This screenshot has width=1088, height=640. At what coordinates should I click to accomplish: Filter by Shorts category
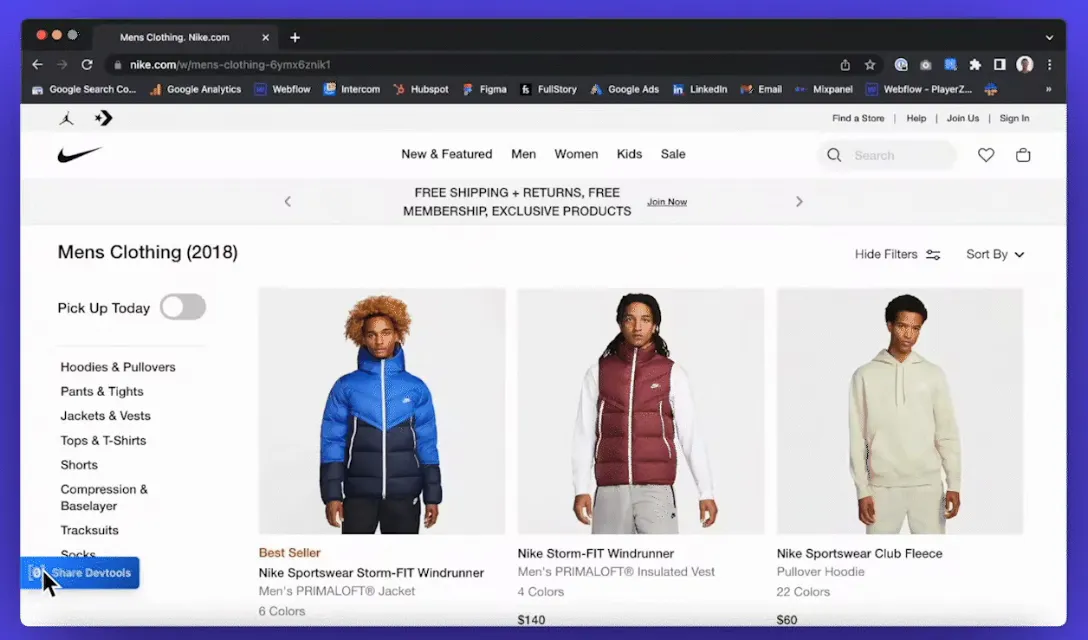79,464
